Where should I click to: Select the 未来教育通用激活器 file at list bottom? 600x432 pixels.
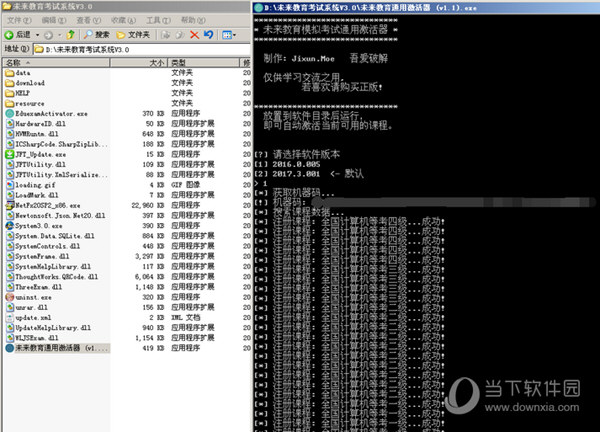click(60, 348)
